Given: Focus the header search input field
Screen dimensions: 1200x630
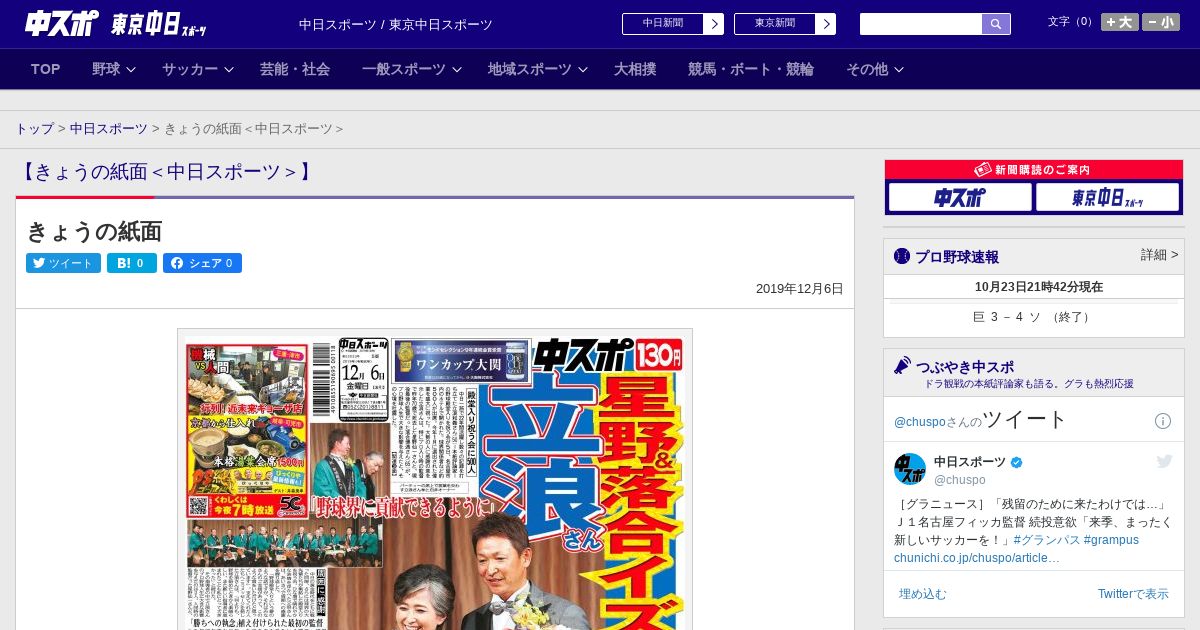Looking at the screenshot, I should click(x=921, y=24).
